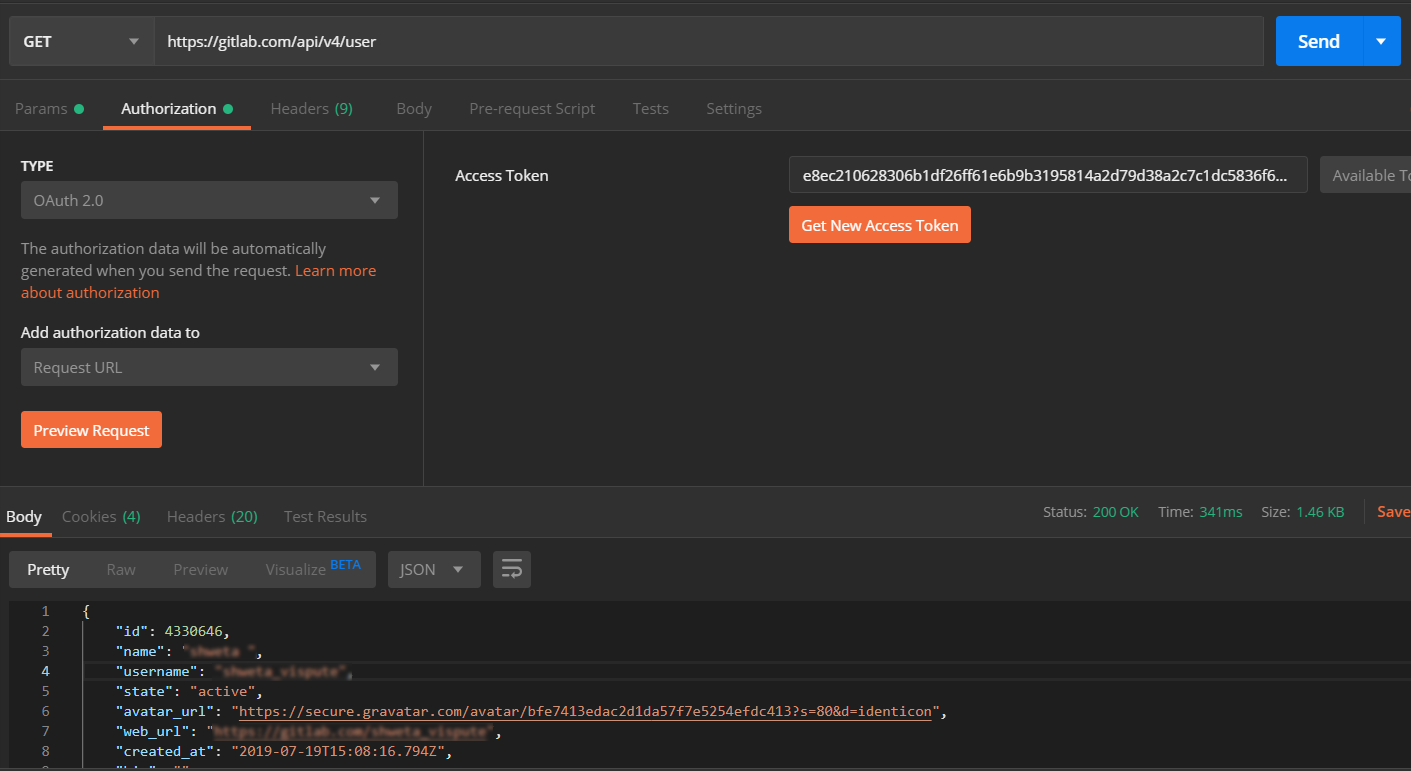This screenshot has height=771, width=1411.
Task: Click the Save response link
Action: coord(1393,511)
